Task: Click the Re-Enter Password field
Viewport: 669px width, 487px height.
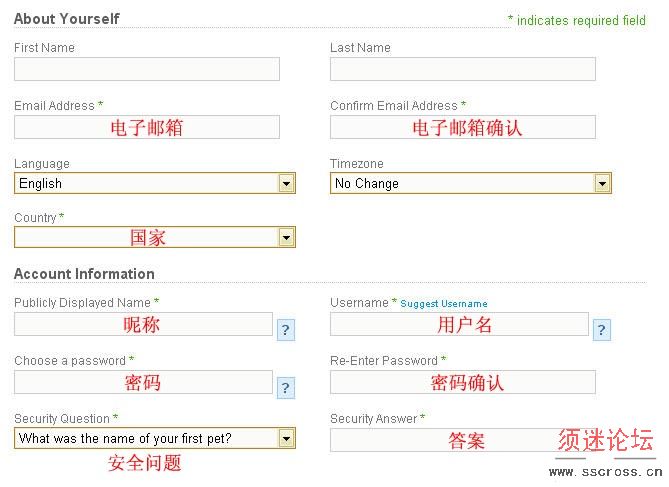Action: [x=463, y=382]
